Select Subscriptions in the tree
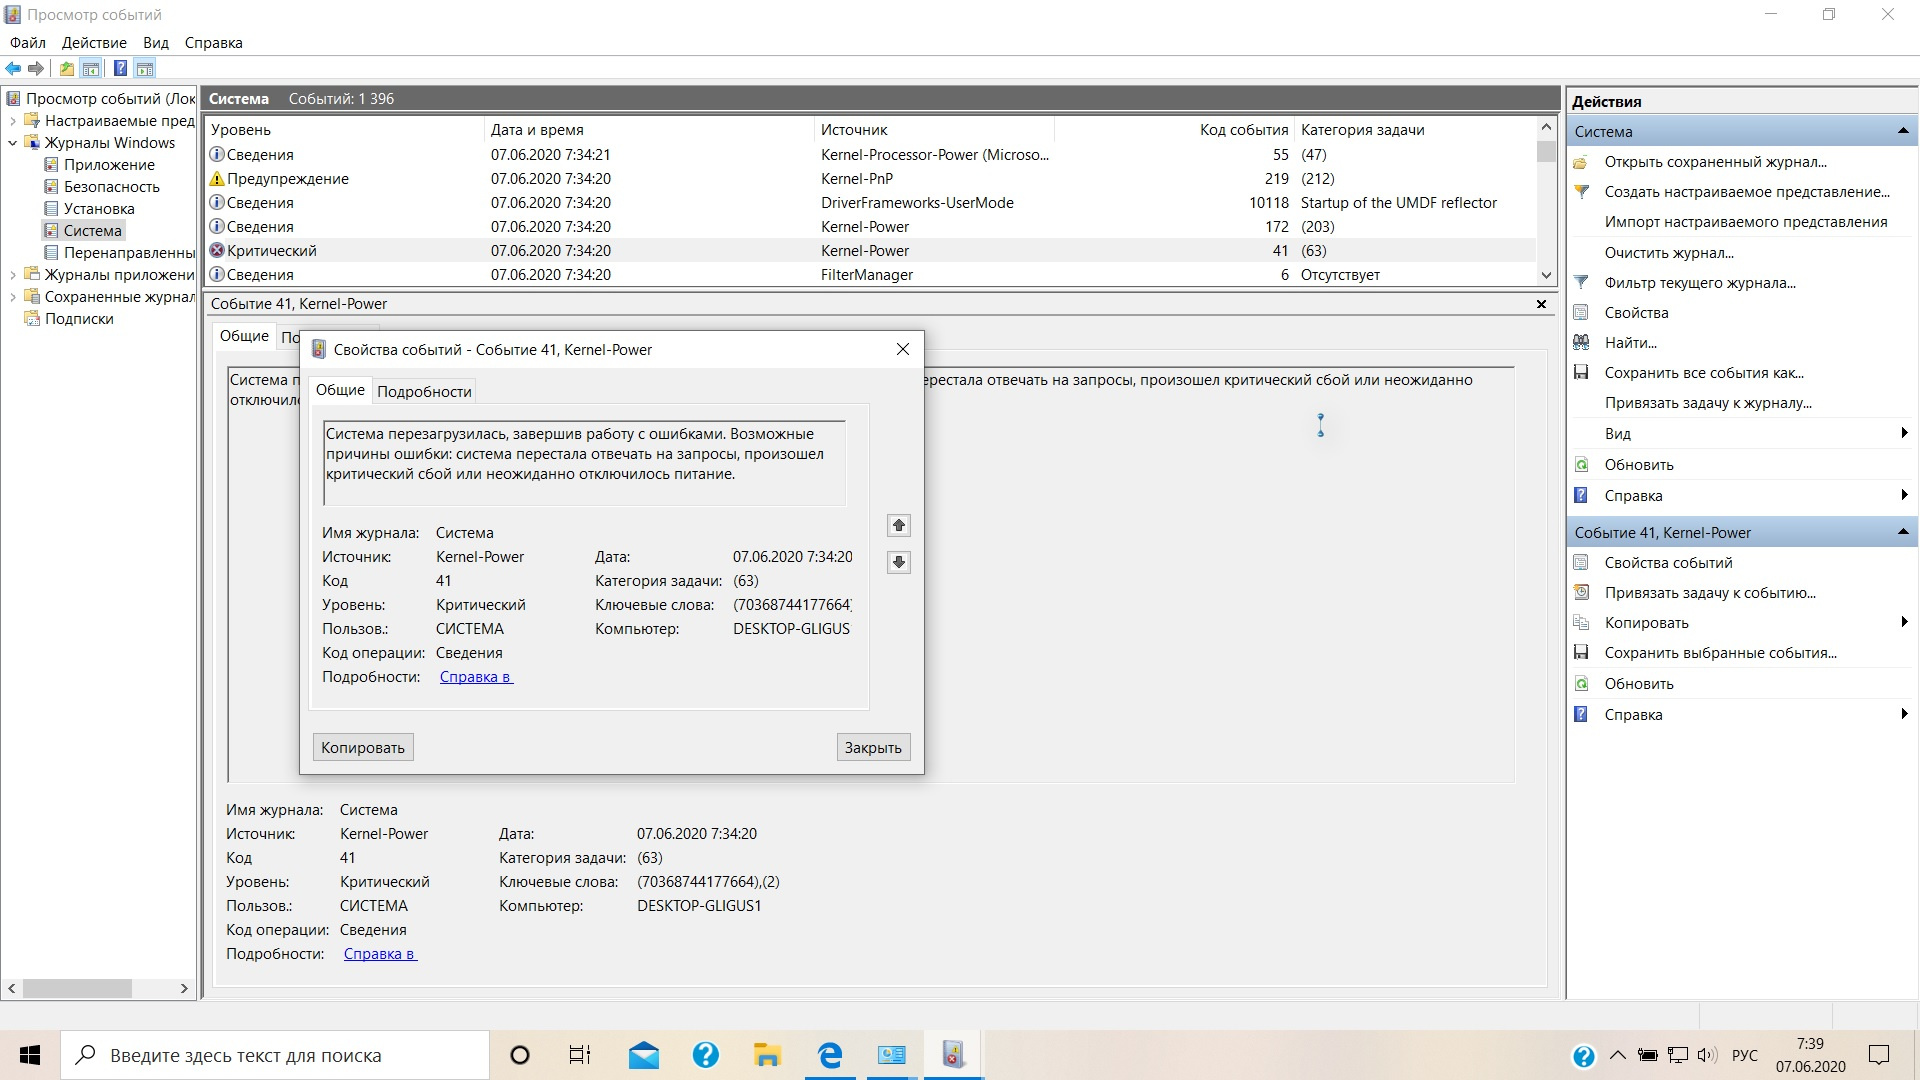This screenshot has height=1080, width=1920. click(x=79, y=319)
